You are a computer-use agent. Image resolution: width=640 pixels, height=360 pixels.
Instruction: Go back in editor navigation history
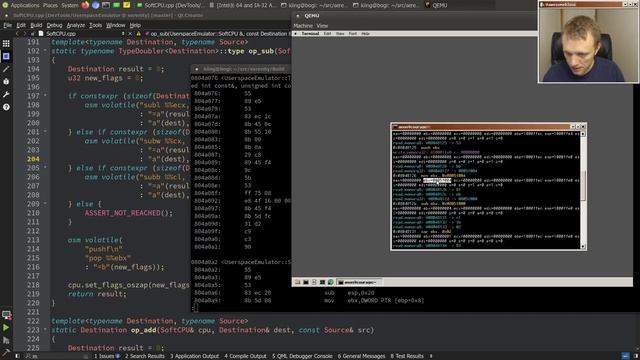click(17, 33)
